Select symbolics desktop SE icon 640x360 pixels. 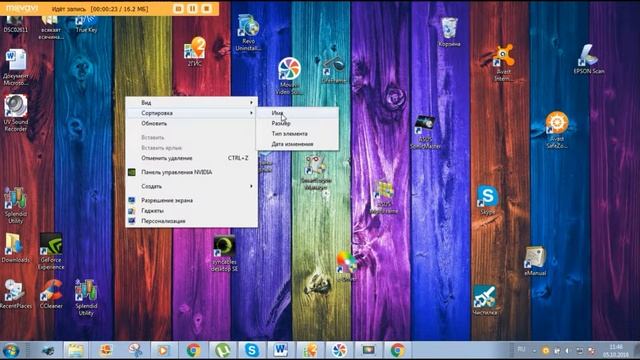pos(224,253)
